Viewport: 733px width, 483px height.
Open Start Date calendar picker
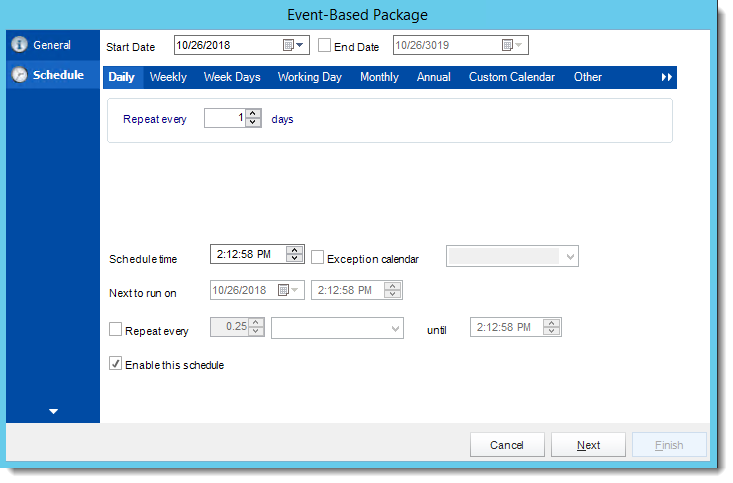point(294,45)
